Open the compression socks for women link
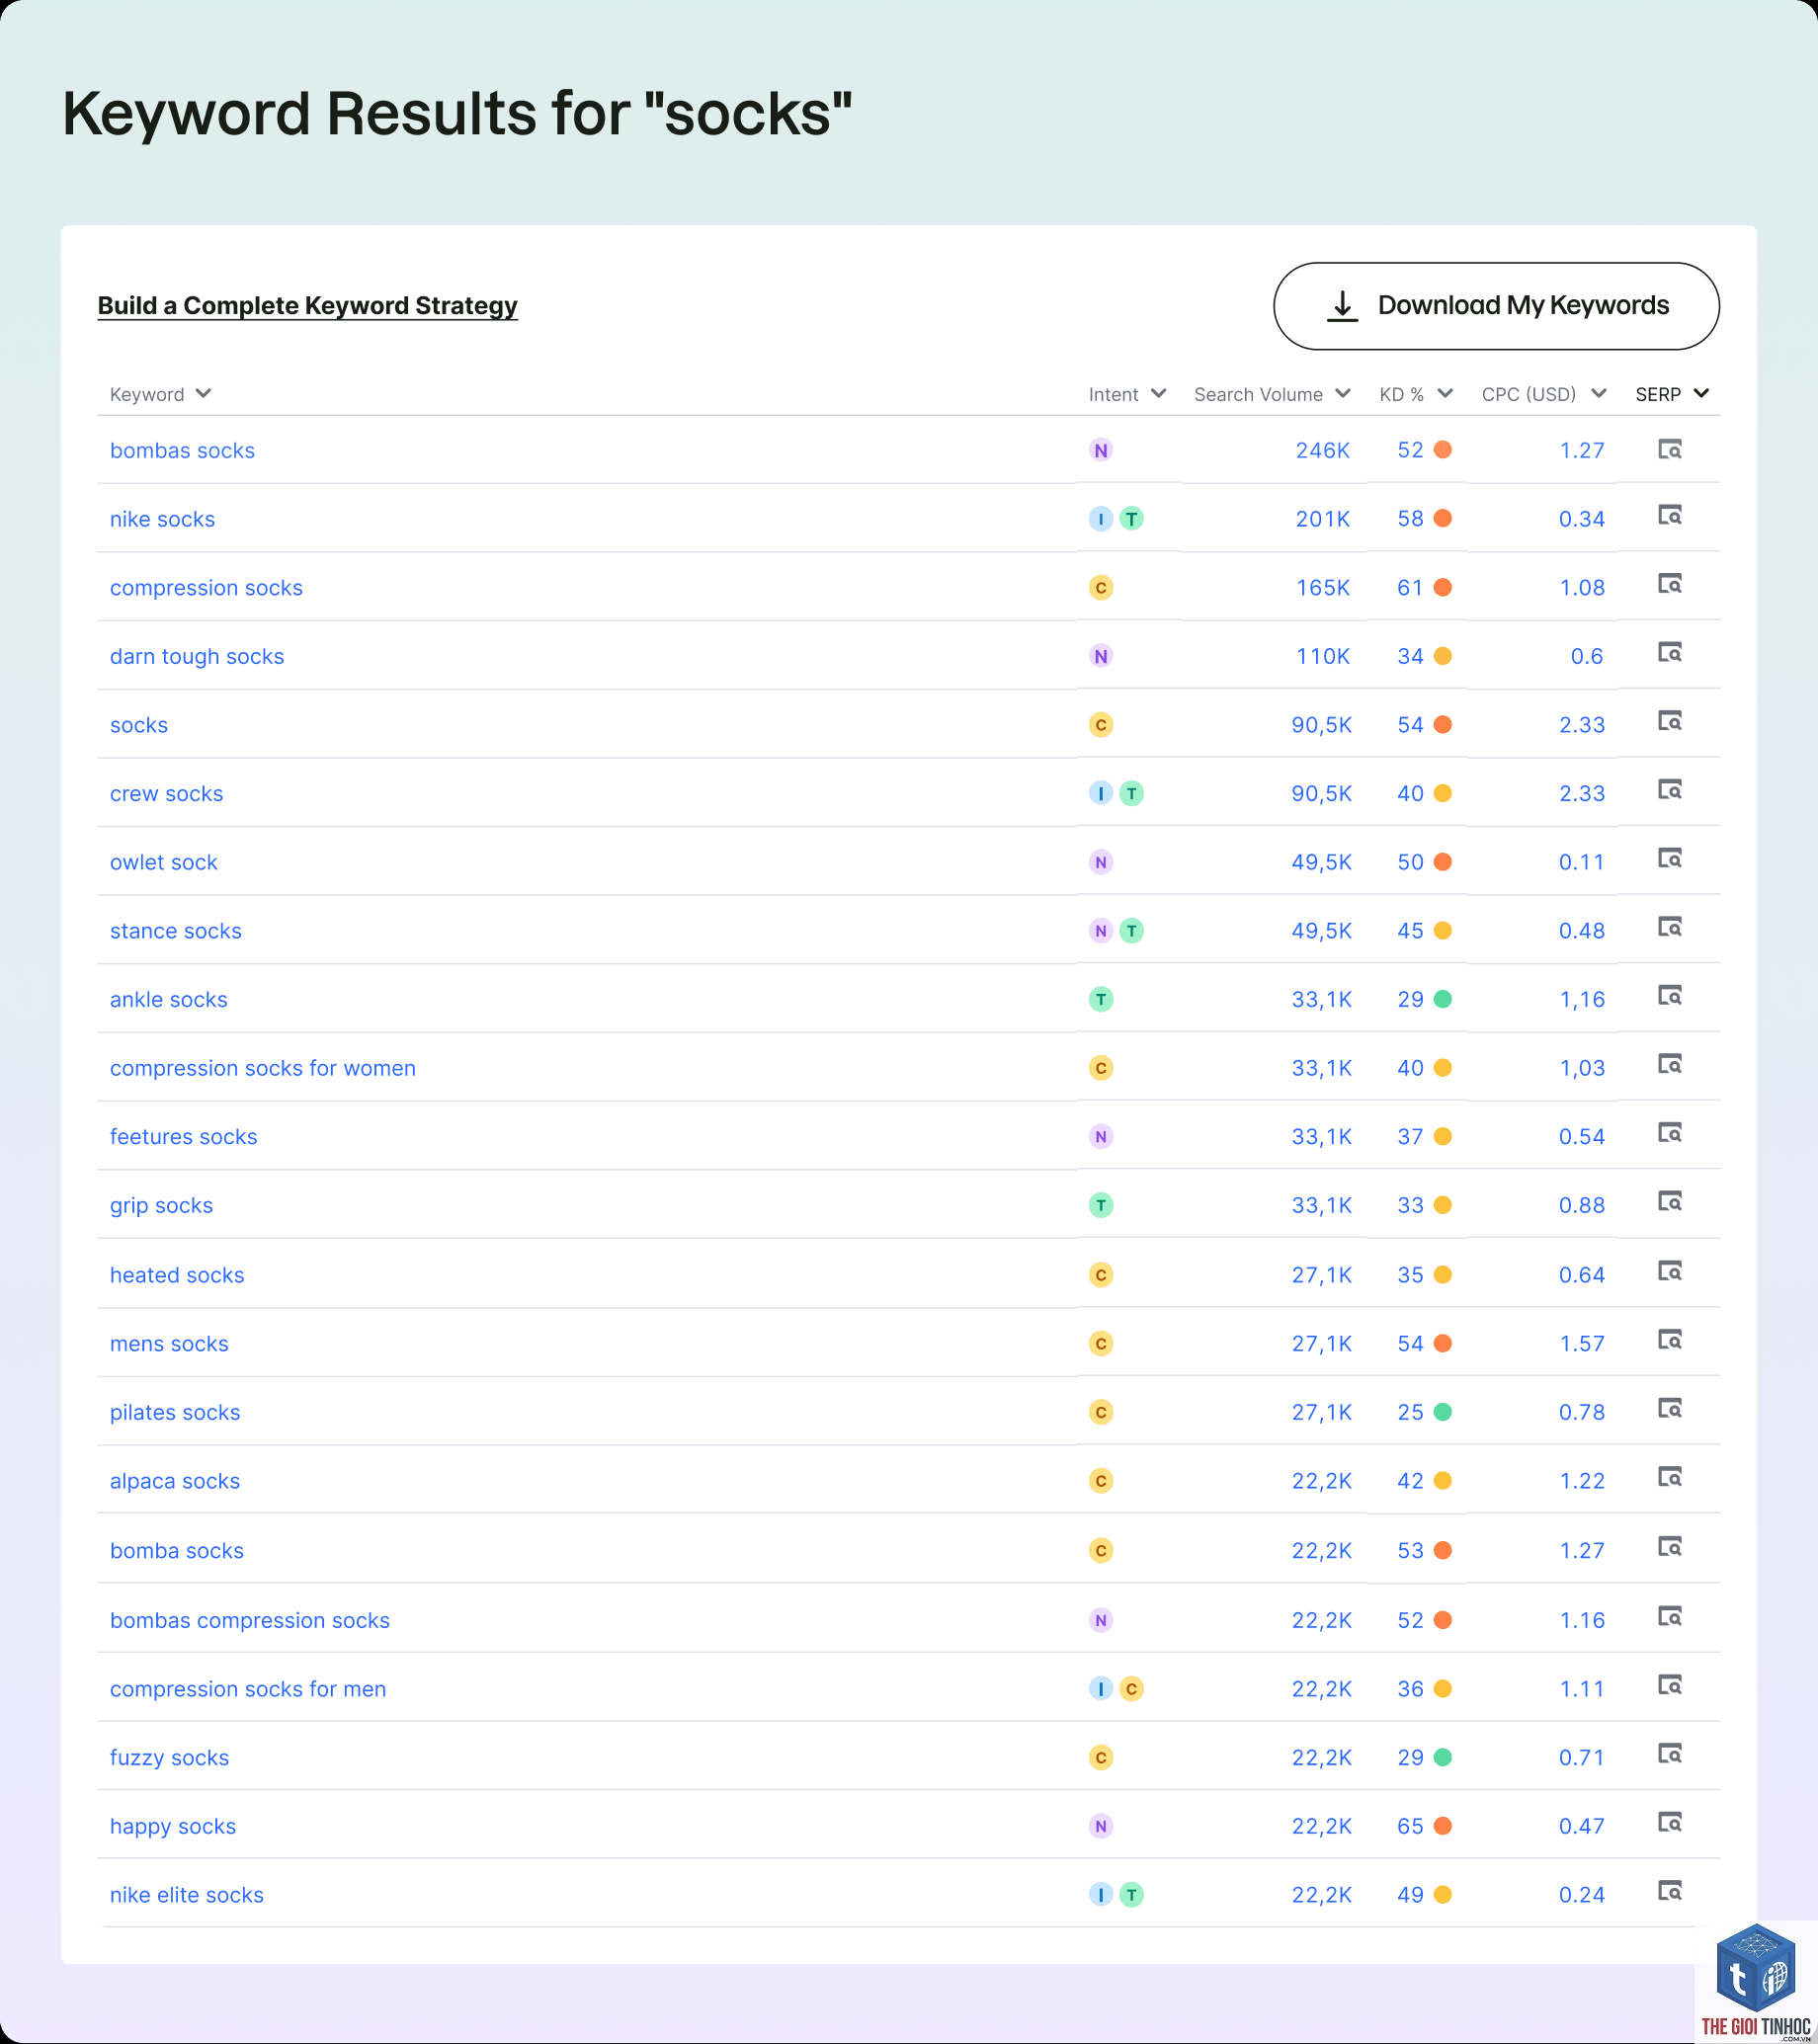Viewport: 1818px width, 2044px height. click(263, 1068)
